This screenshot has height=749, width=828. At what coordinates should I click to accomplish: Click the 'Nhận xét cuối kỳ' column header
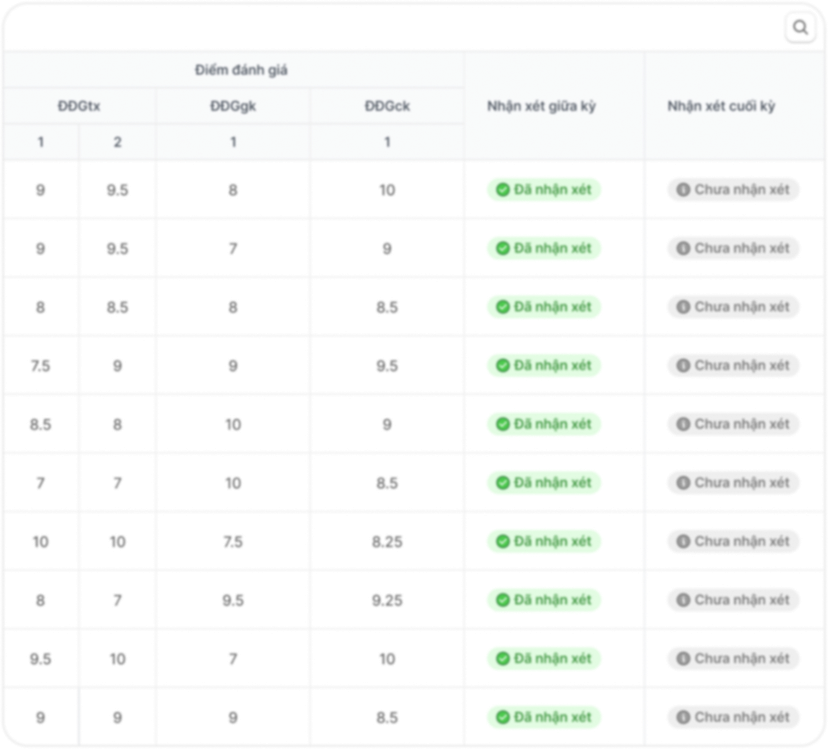tap(721, 106)
